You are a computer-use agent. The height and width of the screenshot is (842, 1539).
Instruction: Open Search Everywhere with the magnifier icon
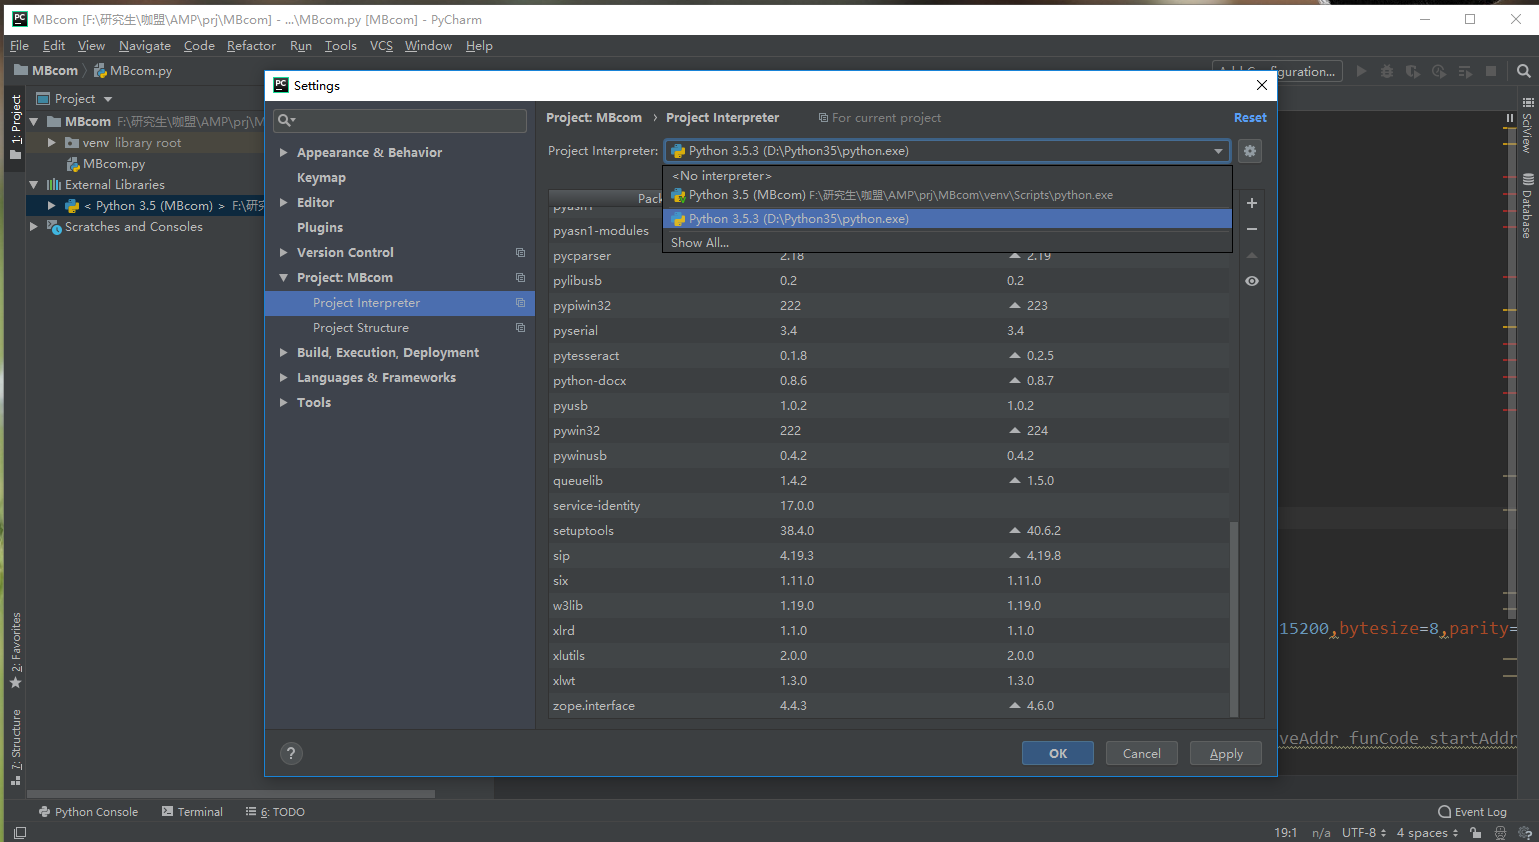click(x=1524, y=71)
